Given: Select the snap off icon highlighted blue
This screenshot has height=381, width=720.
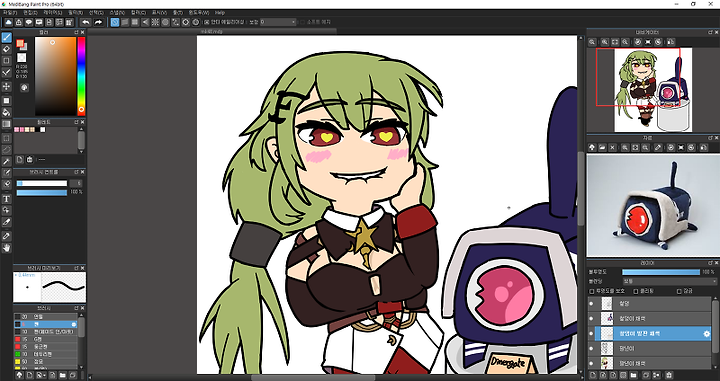Looking at the screenshot, I should pyautogui.click(x=115, y=22).
